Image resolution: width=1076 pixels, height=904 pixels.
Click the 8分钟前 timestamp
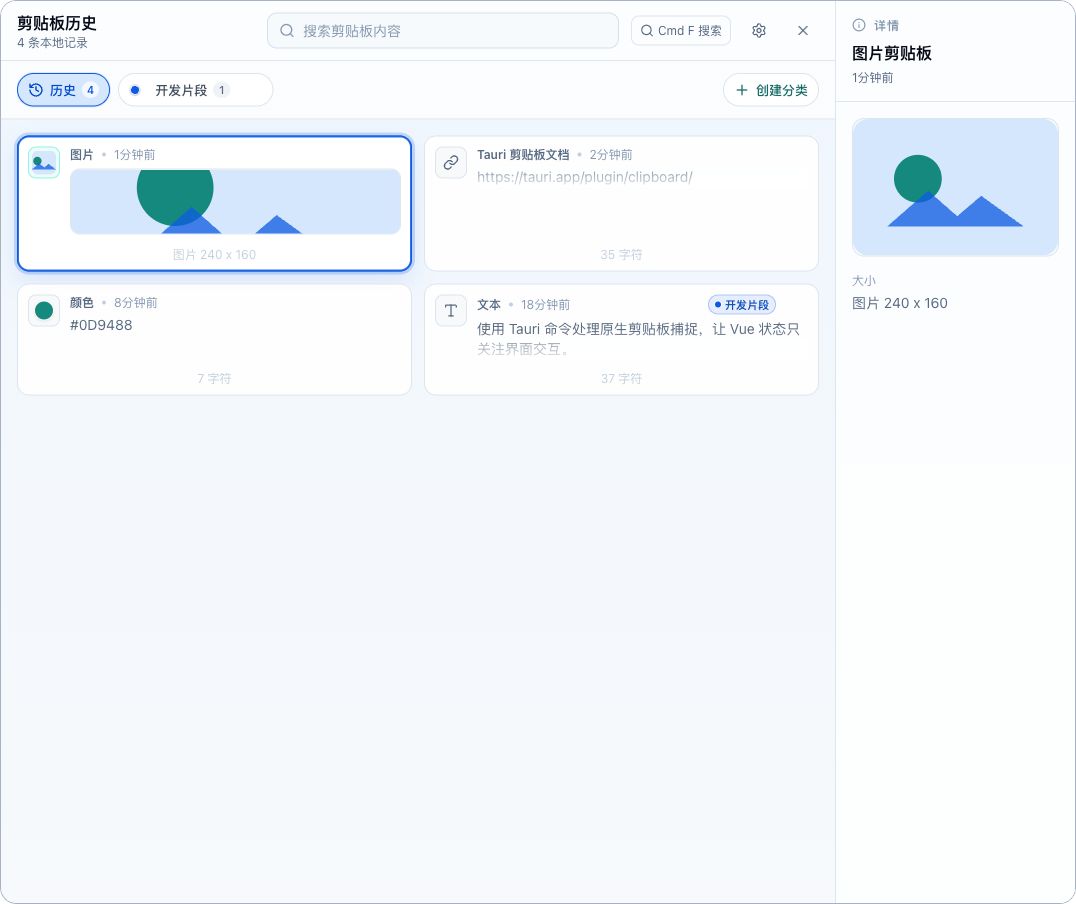[135, 303]
